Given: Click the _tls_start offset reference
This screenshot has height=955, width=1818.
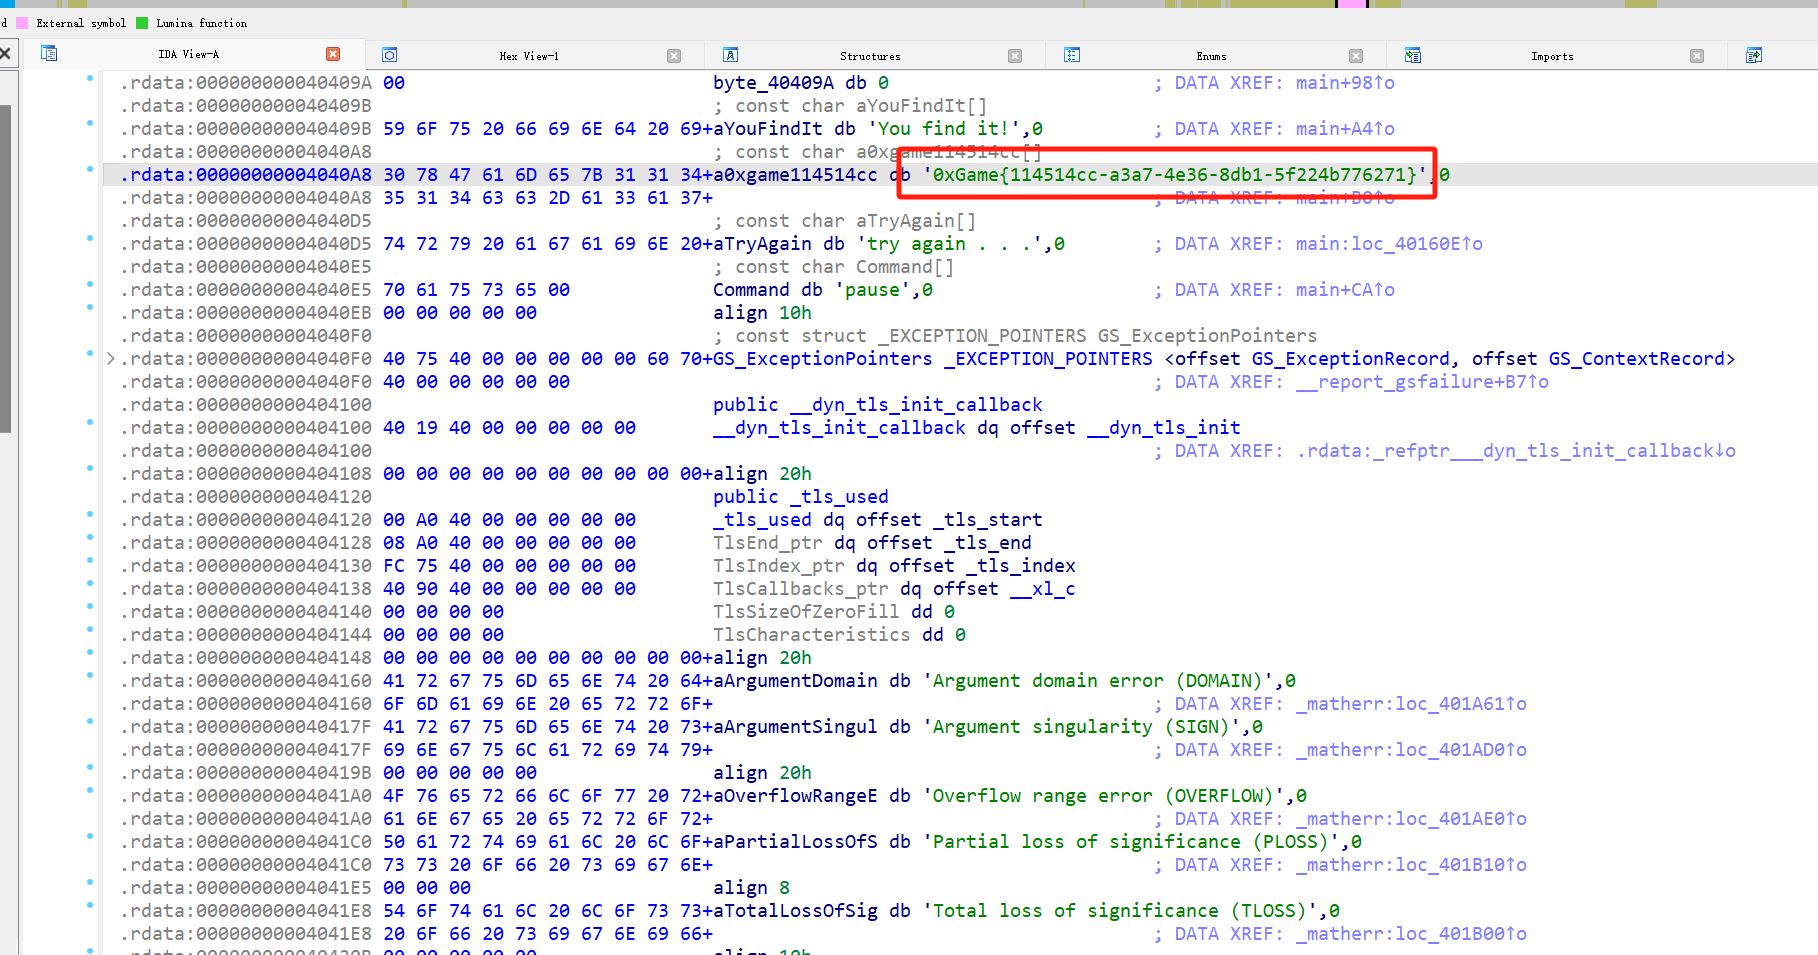Looking at the screenshot, I should (x=988, y=520).
